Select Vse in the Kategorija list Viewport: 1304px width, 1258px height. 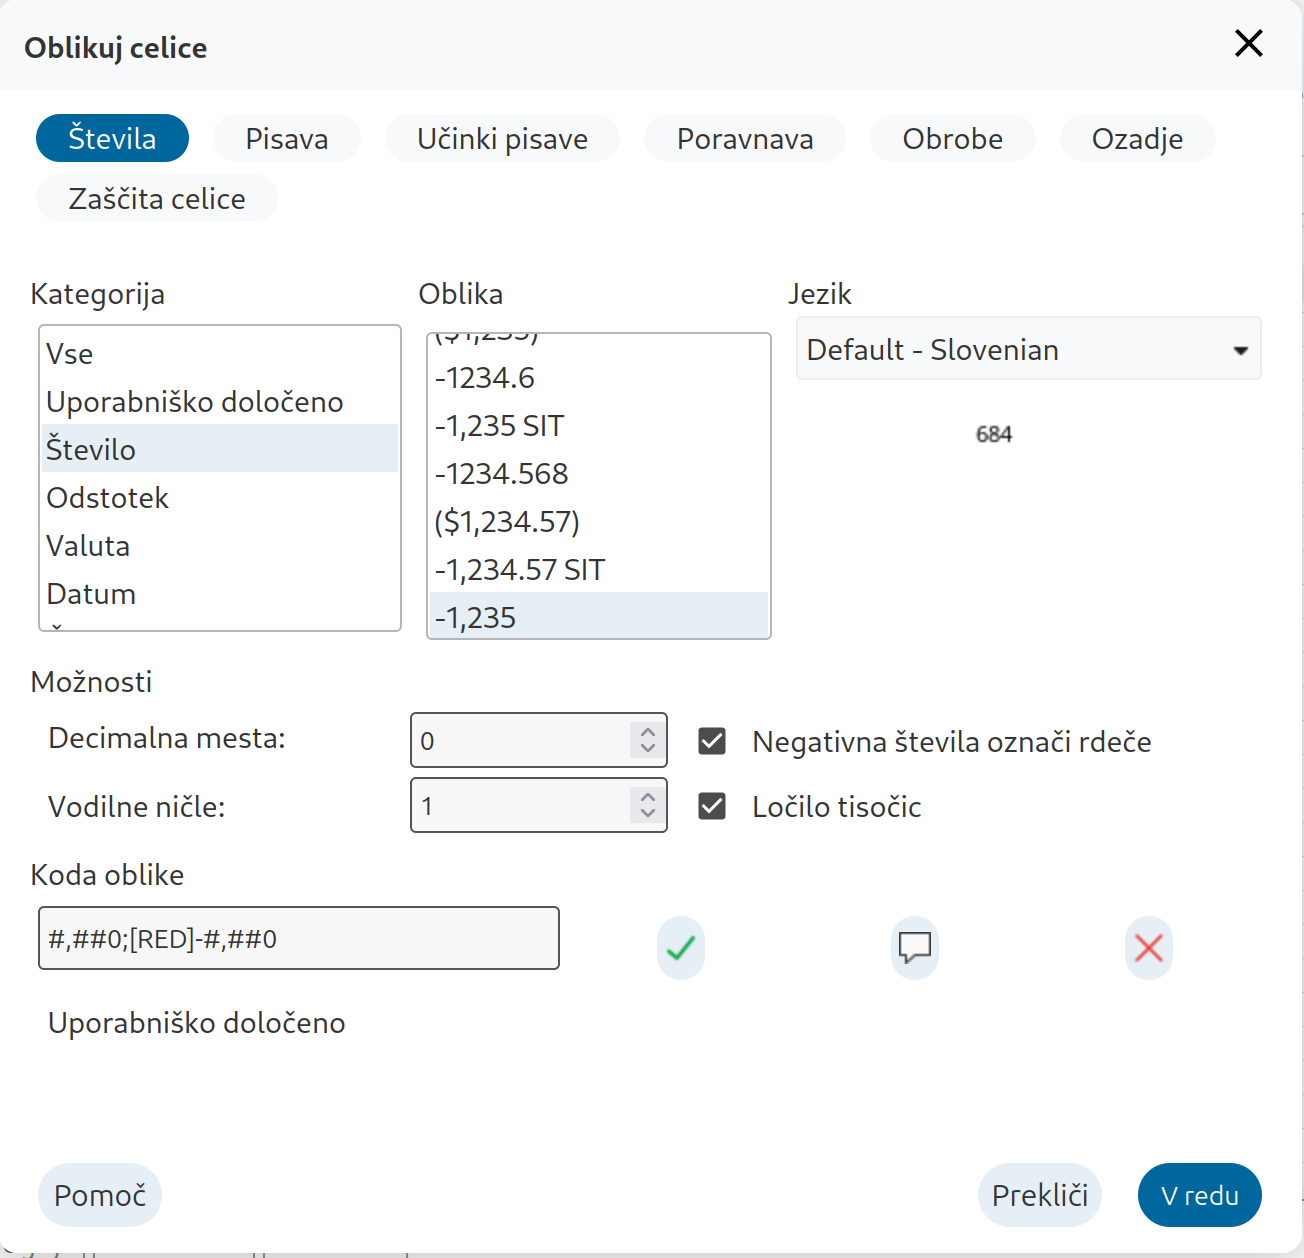click(220, 353)
